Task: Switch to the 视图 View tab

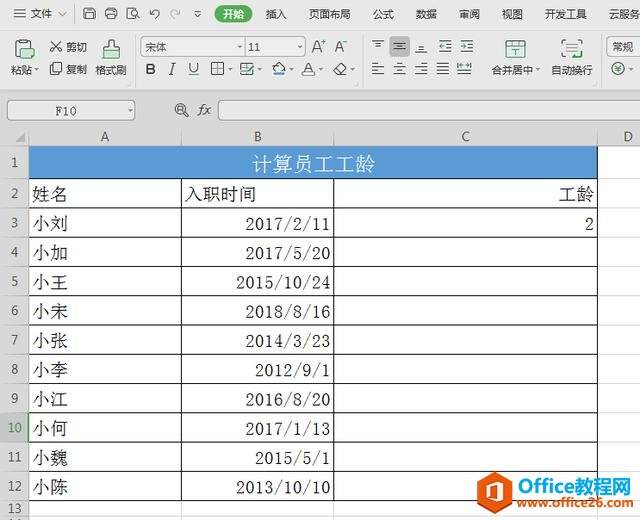Action: [512, 14]
